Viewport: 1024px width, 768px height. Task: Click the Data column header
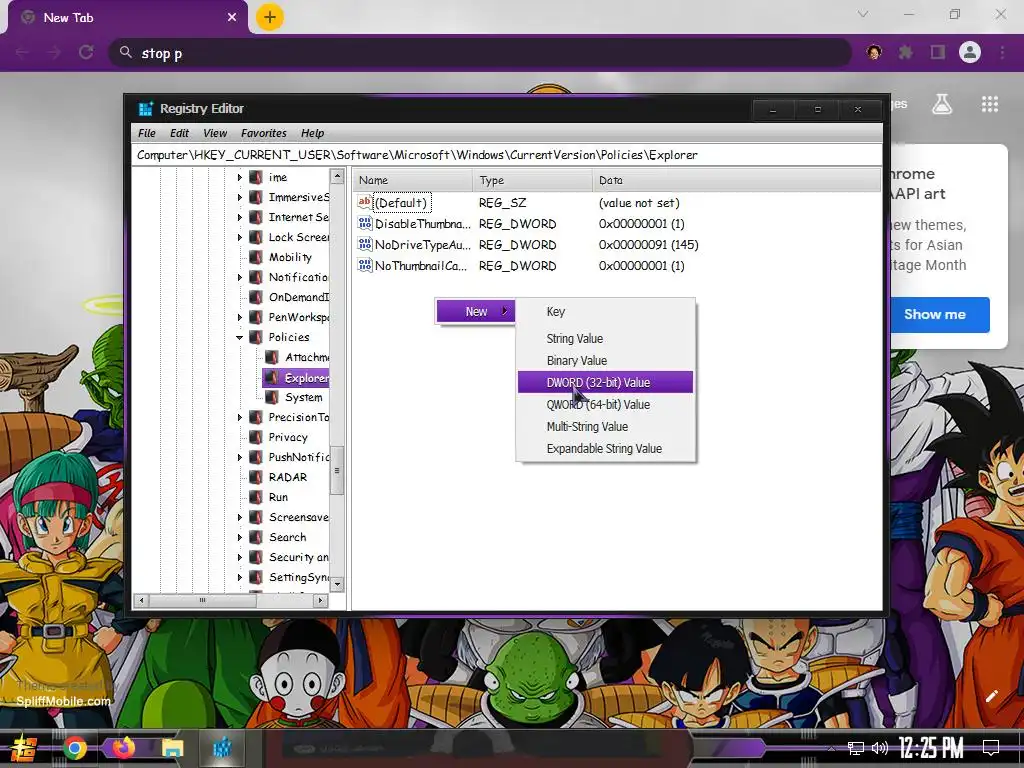click(736, 180)
